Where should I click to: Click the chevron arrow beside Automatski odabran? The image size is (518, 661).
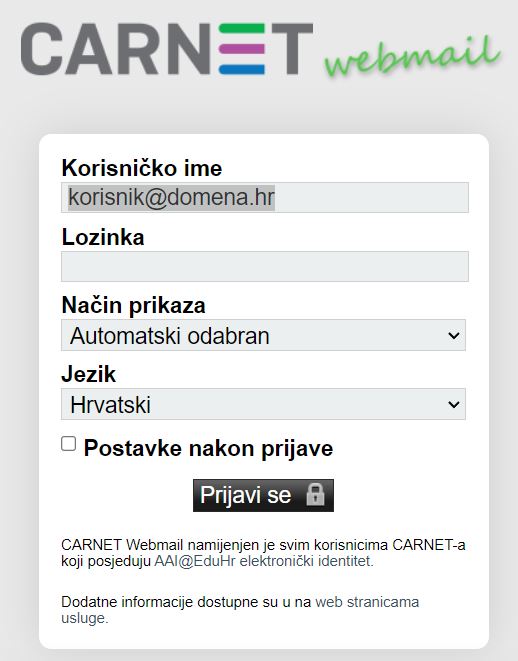(x=454, y=336)
